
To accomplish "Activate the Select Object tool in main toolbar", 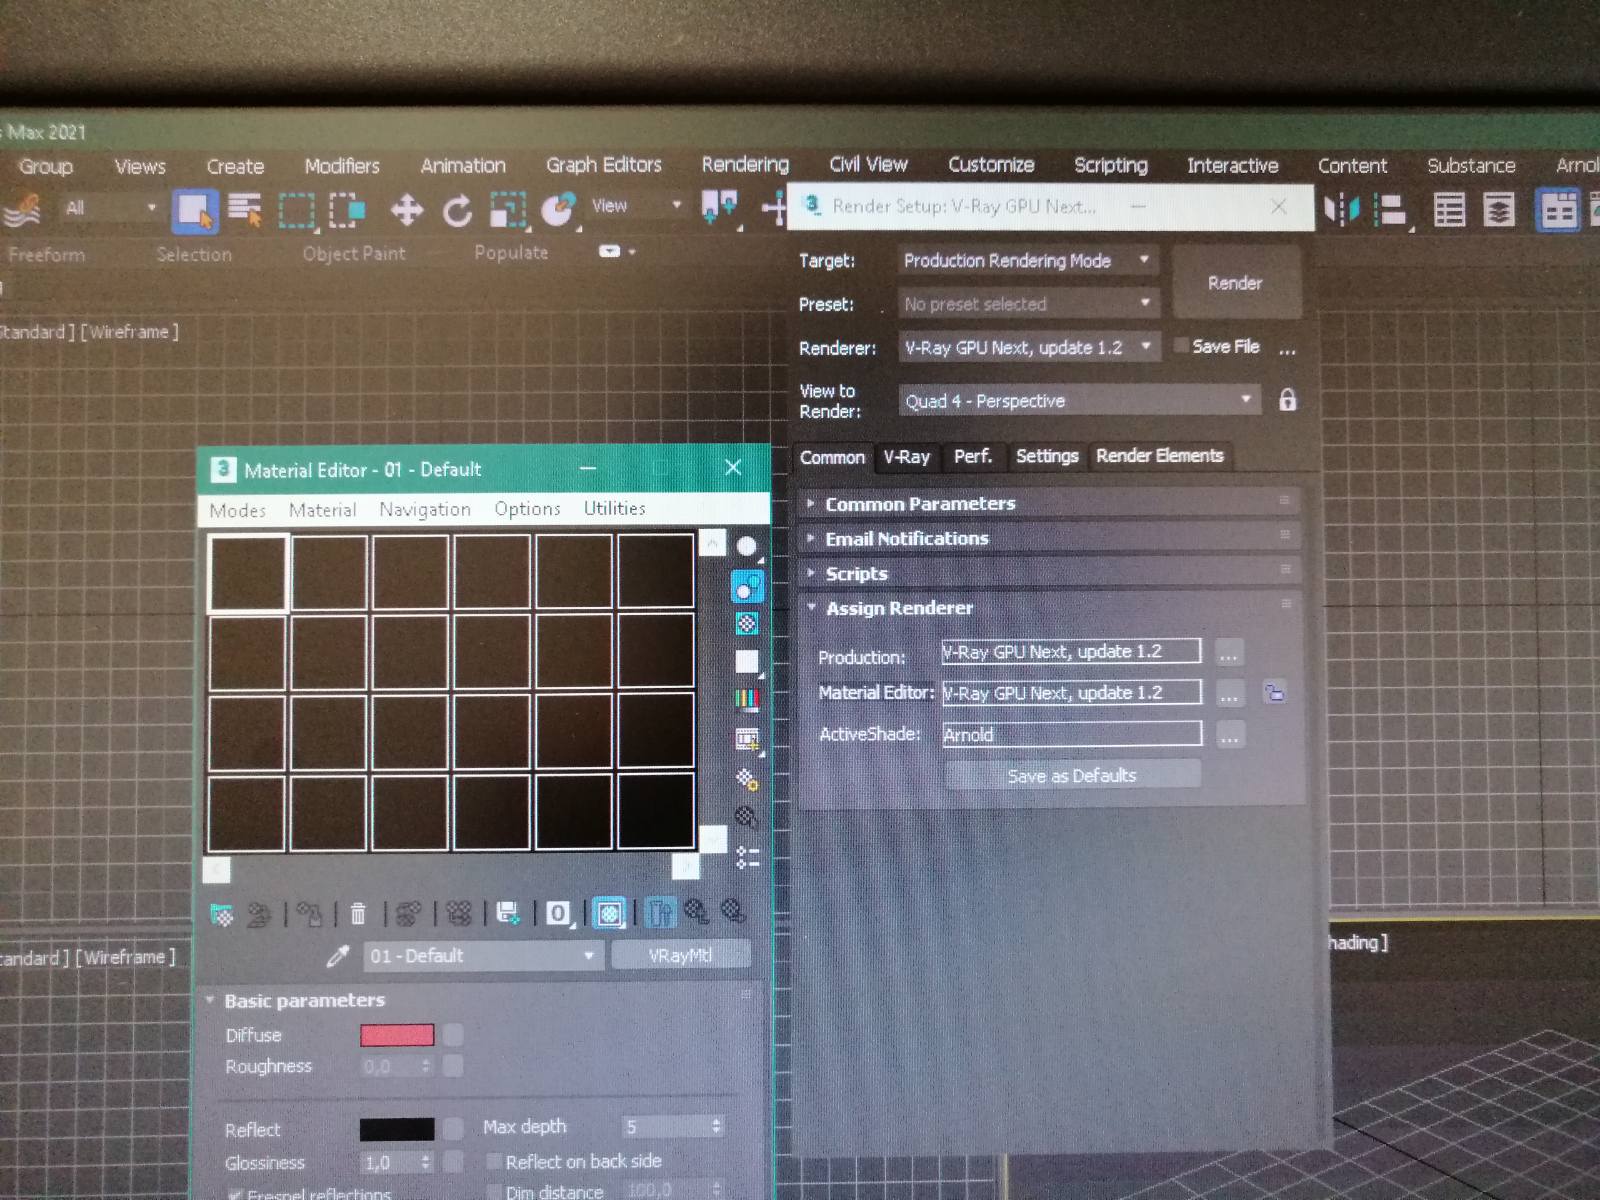I will click(x=194, y=210).
